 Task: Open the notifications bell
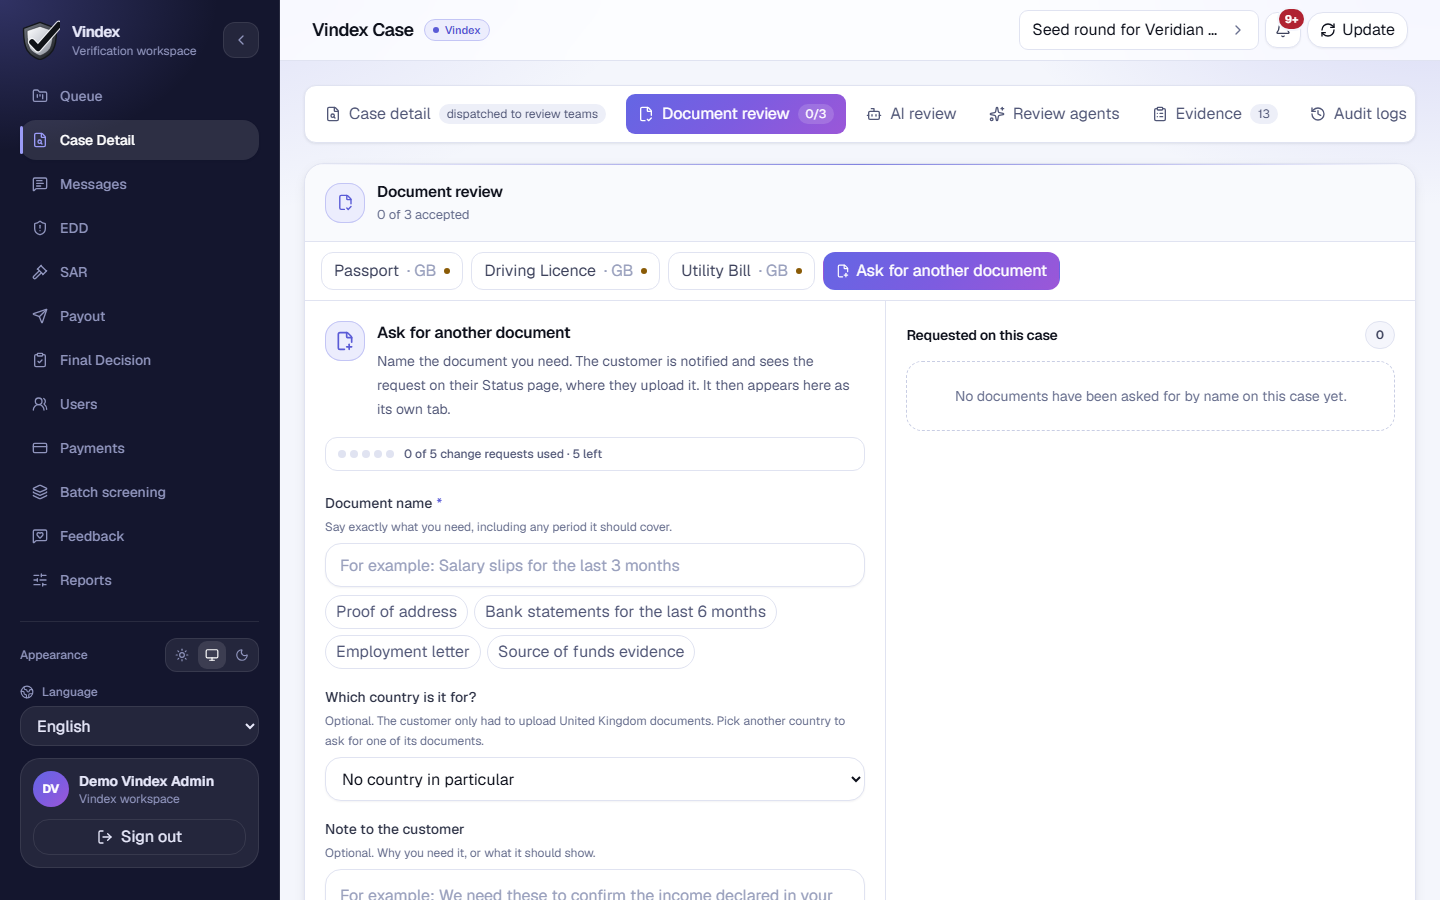[1283, 30]
